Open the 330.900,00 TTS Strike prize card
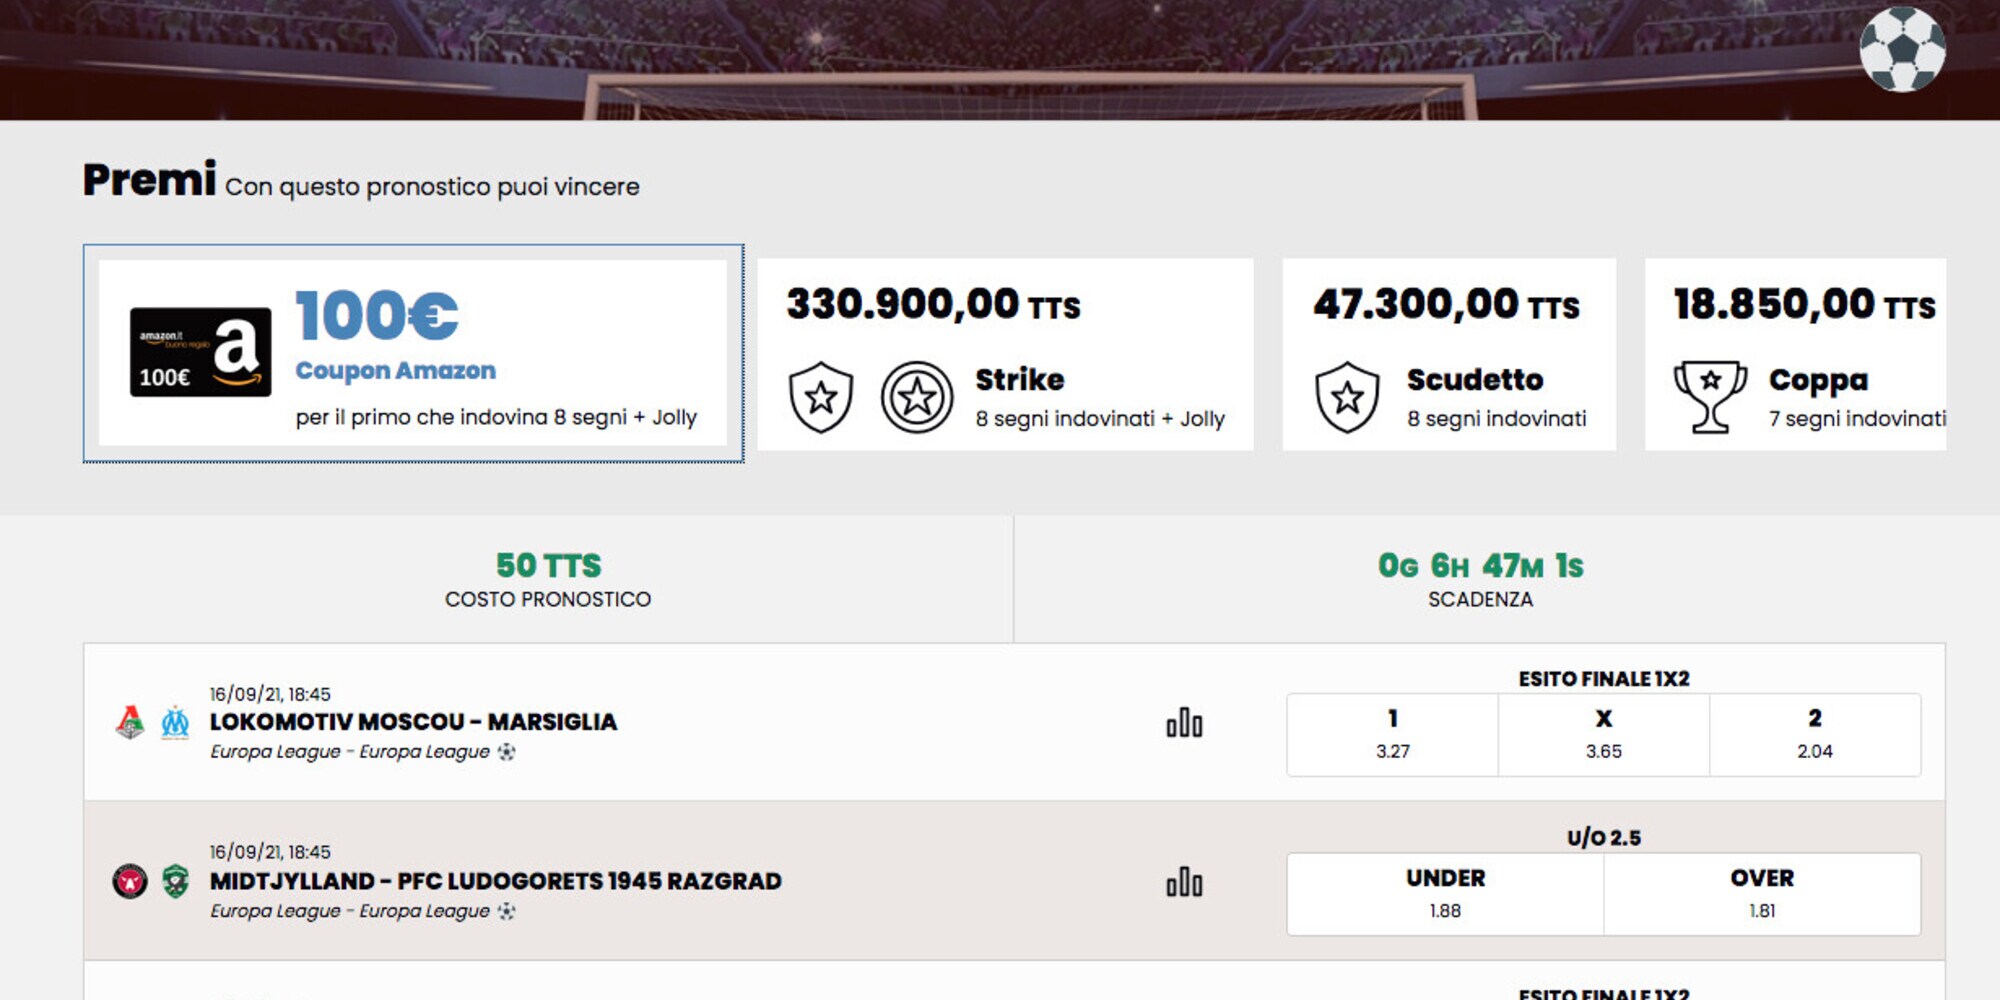 click(x=1005, y=354)
